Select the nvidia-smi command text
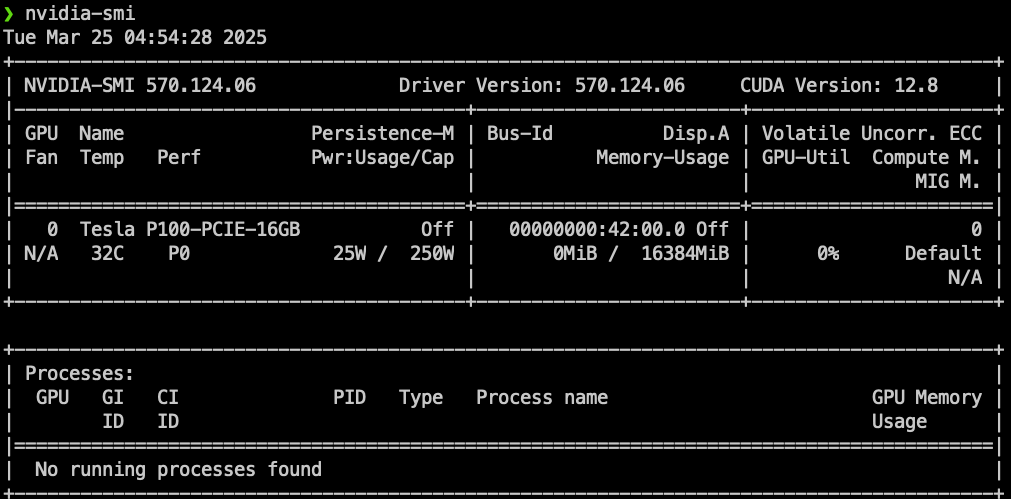This screenshot has width=1011, height=499. 81,13
